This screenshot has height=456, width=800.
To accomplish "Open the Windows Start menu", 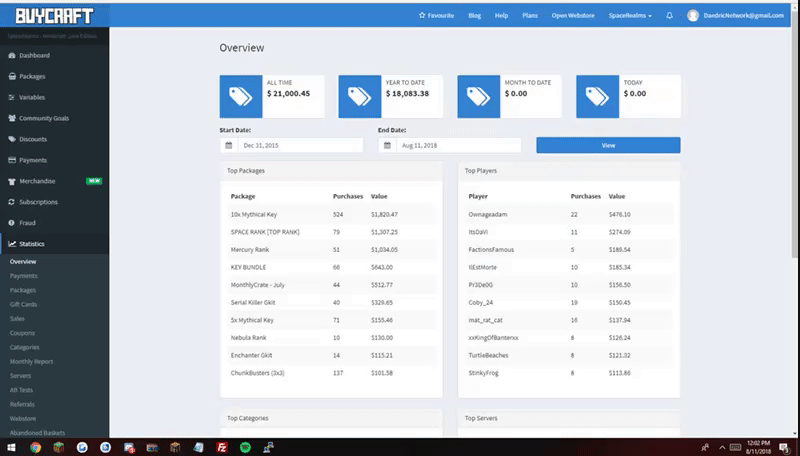I will click(11, 447).
